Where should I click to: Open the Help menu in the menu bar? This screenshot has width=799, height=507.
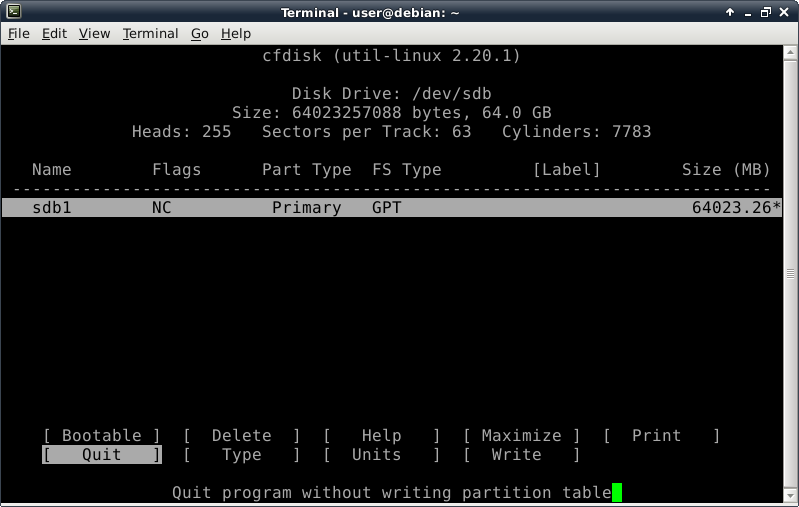click(x=236, y=33)
